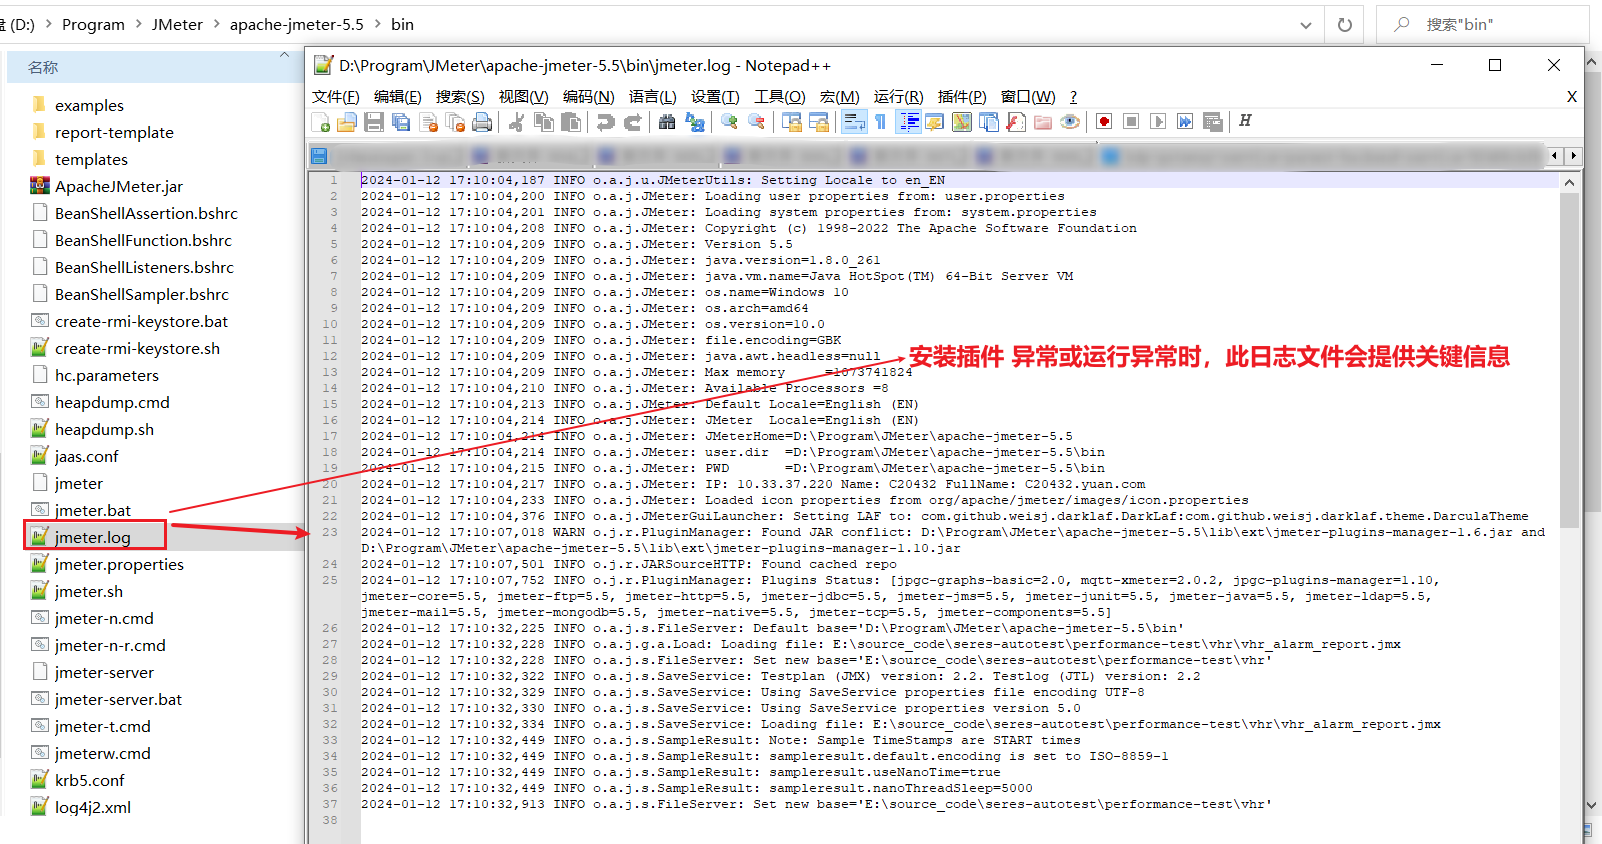Click the H toolbar icon
Viewport: 1602px width, 844px height.
tap(1245, 121)
